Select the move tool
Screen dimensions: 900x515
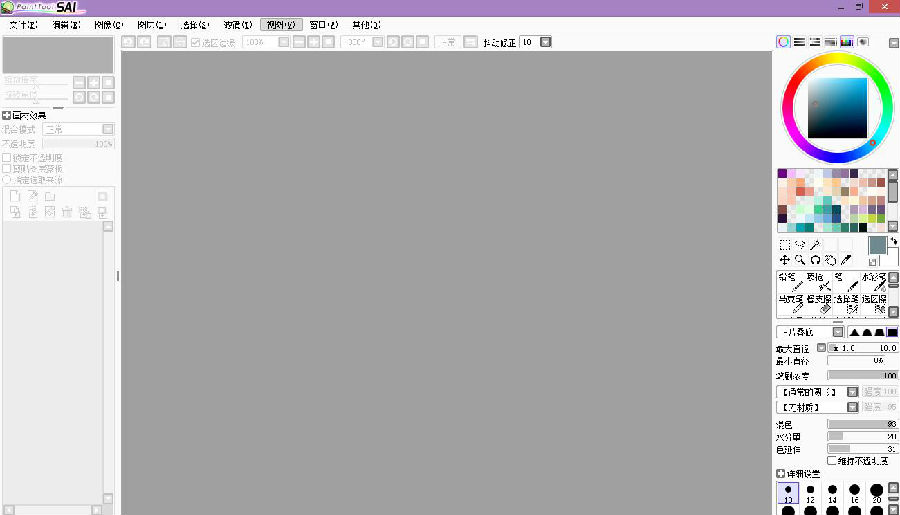tap(785, 260)
